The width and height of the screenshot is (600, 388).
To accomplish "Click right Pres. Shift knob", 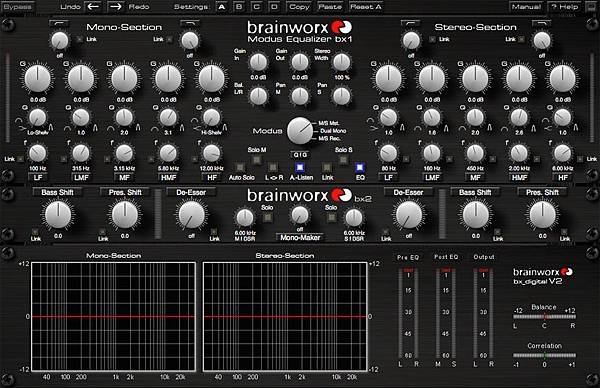I will coord(543,215).
